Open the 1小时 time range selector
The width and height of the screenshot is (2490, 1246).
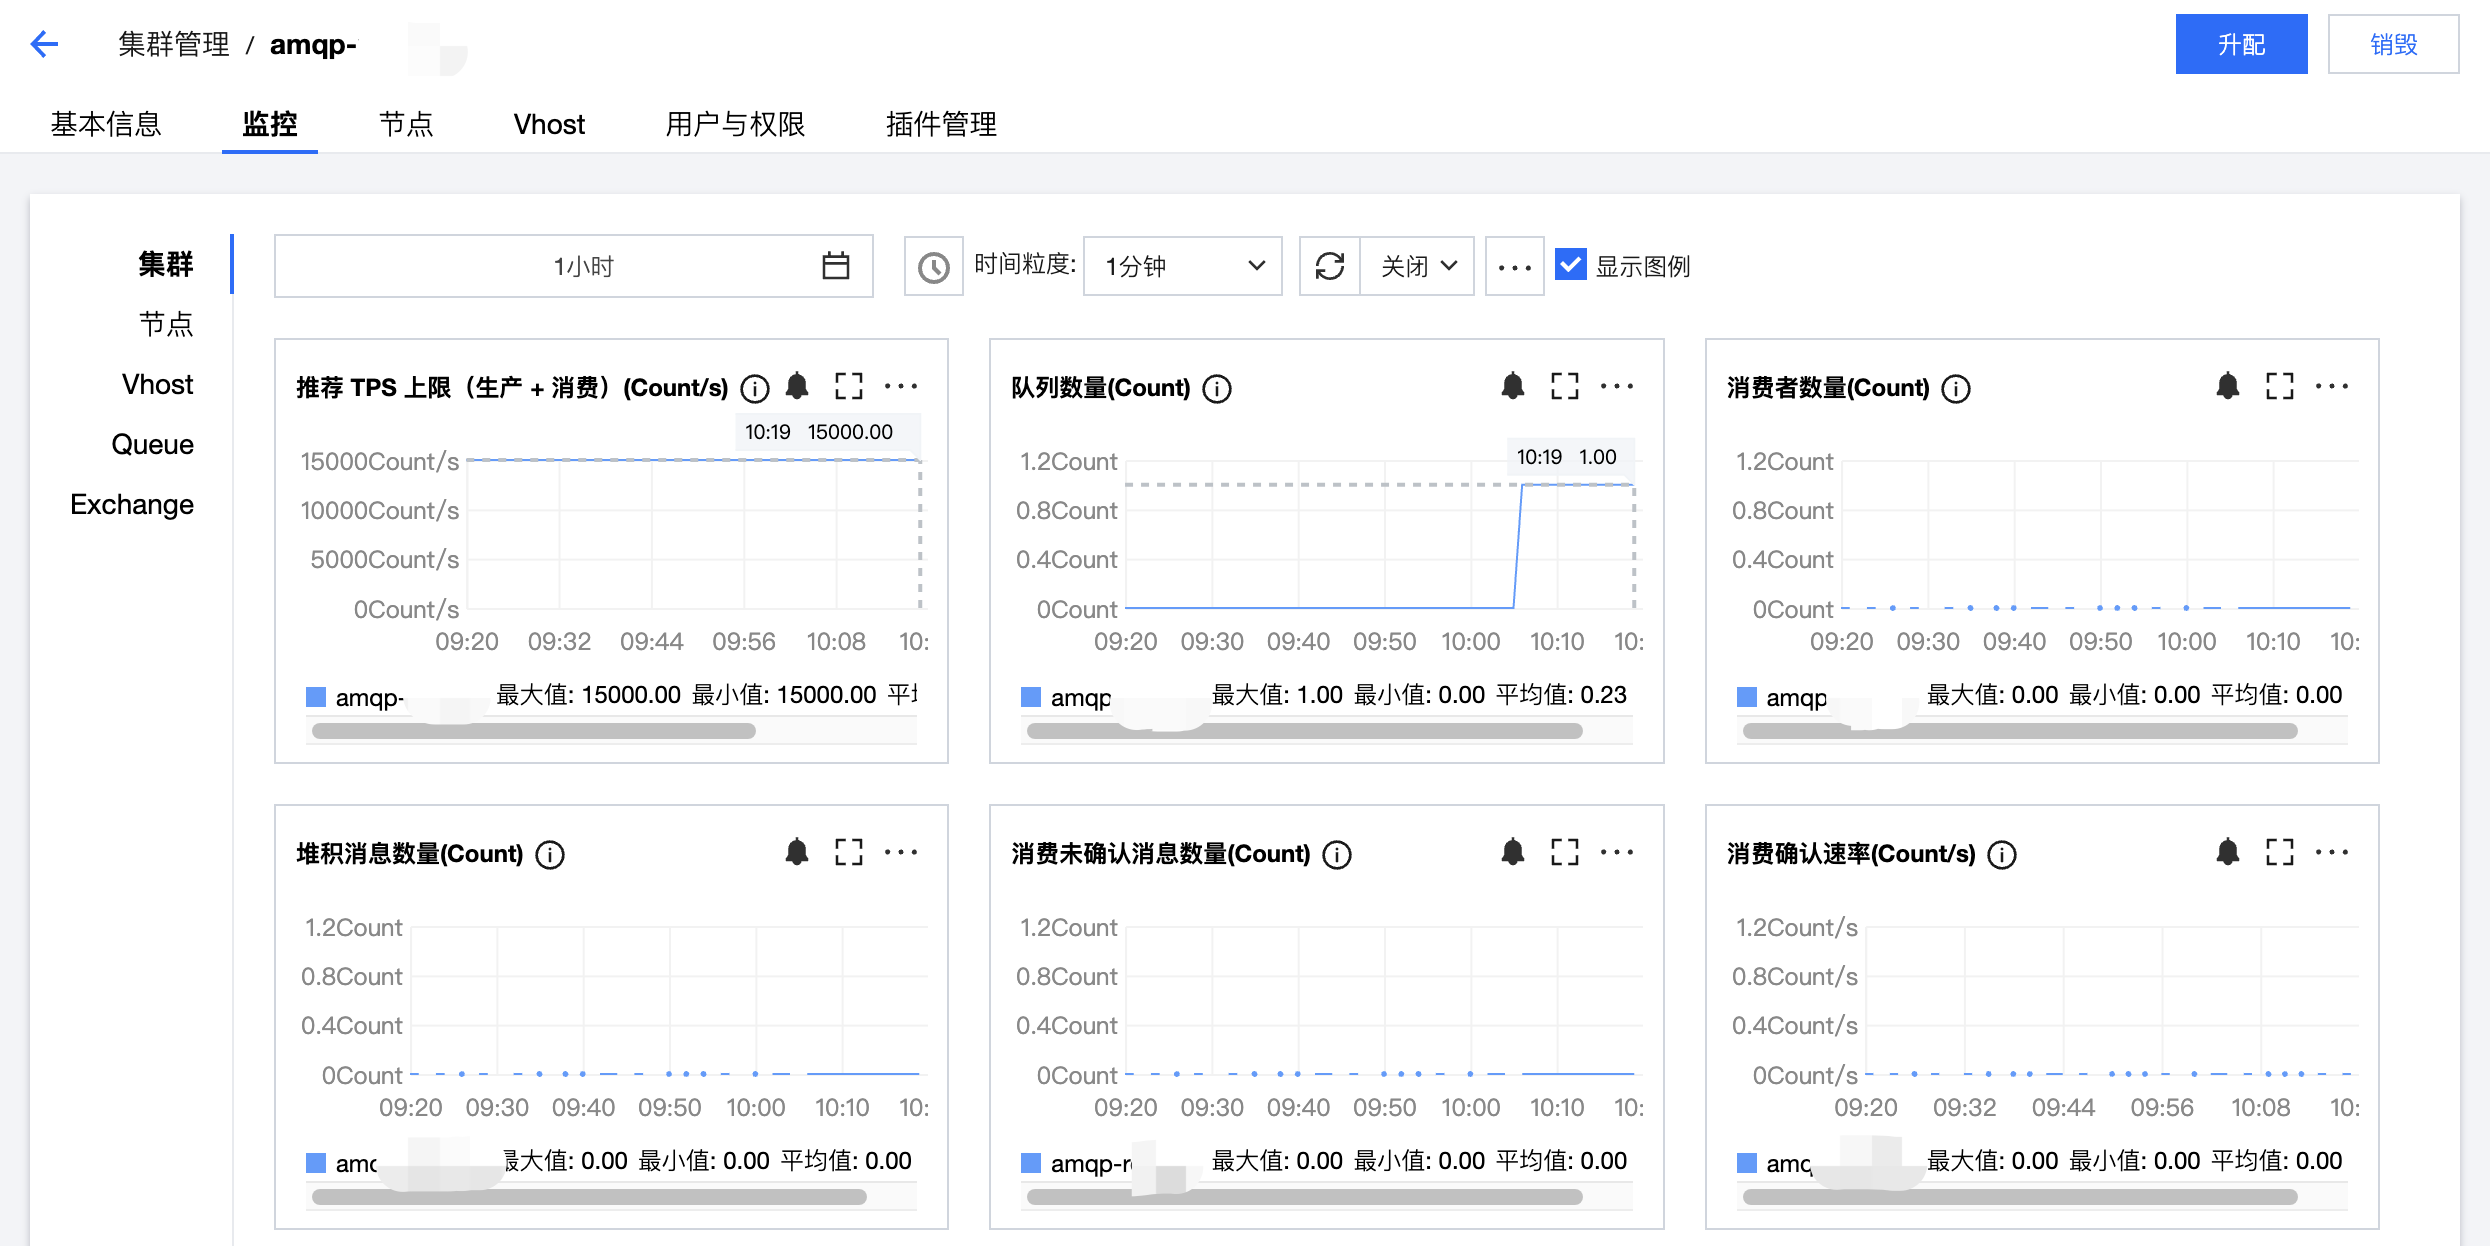(x=574, y=266)
